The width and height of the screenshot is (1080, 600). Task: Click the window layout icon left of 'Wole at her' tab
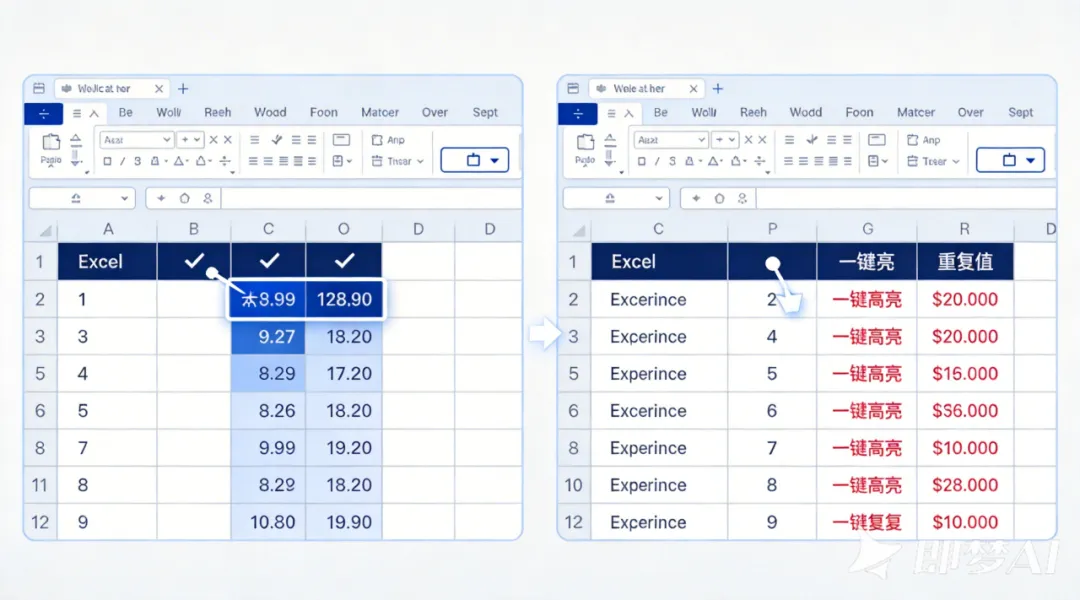[x=573, y=88]
